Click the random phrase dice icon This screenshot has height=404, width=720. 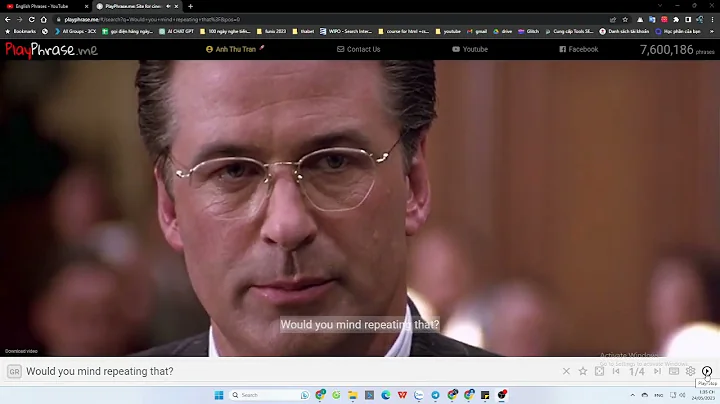[599, 371]
